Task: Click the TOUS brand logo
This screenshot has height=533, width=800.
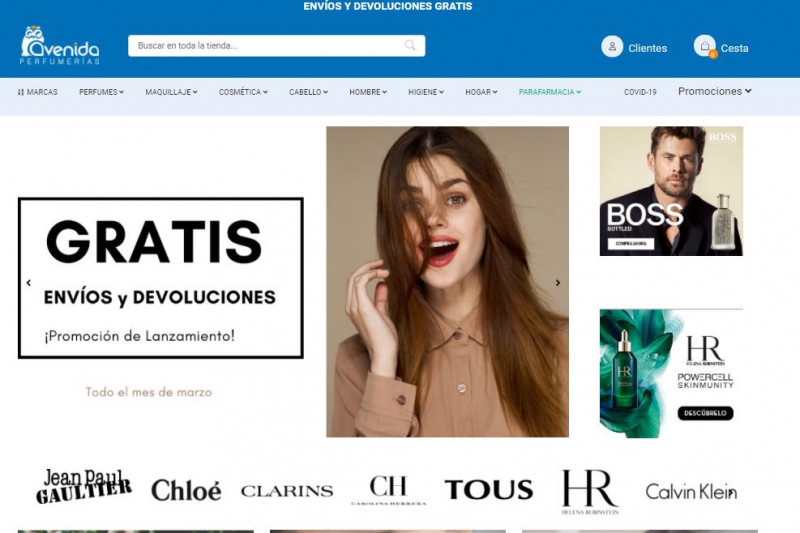Action: click(x=489, y=490)
